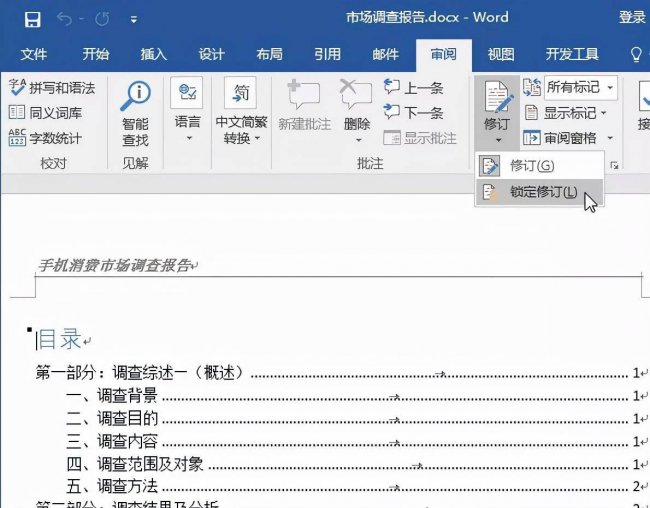This screenshot has width=650, height=508.
Task: Click 登录 to sign in
Action: 632,17
